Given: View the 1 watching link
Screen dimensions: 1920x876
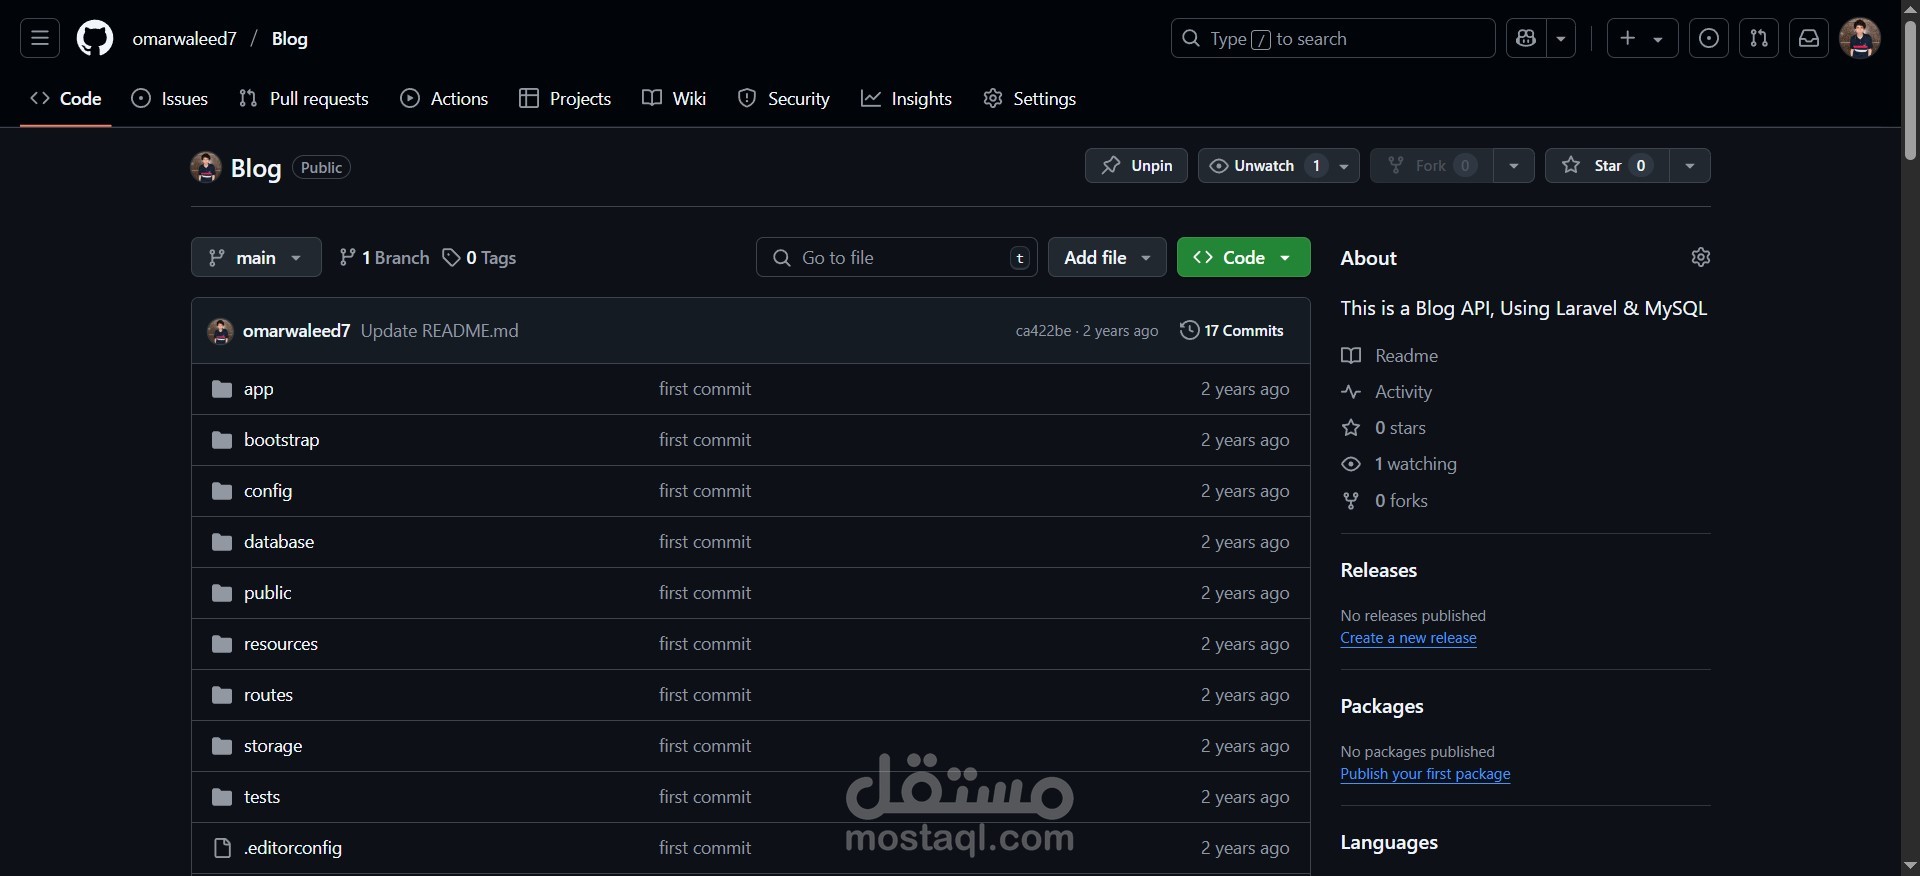Looking at the screenshot, I should tap(1399, 464).
